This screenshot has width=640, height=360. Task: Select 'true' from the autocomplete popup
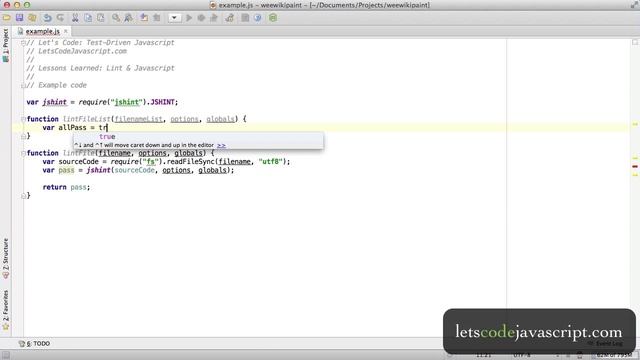point(198,137)
